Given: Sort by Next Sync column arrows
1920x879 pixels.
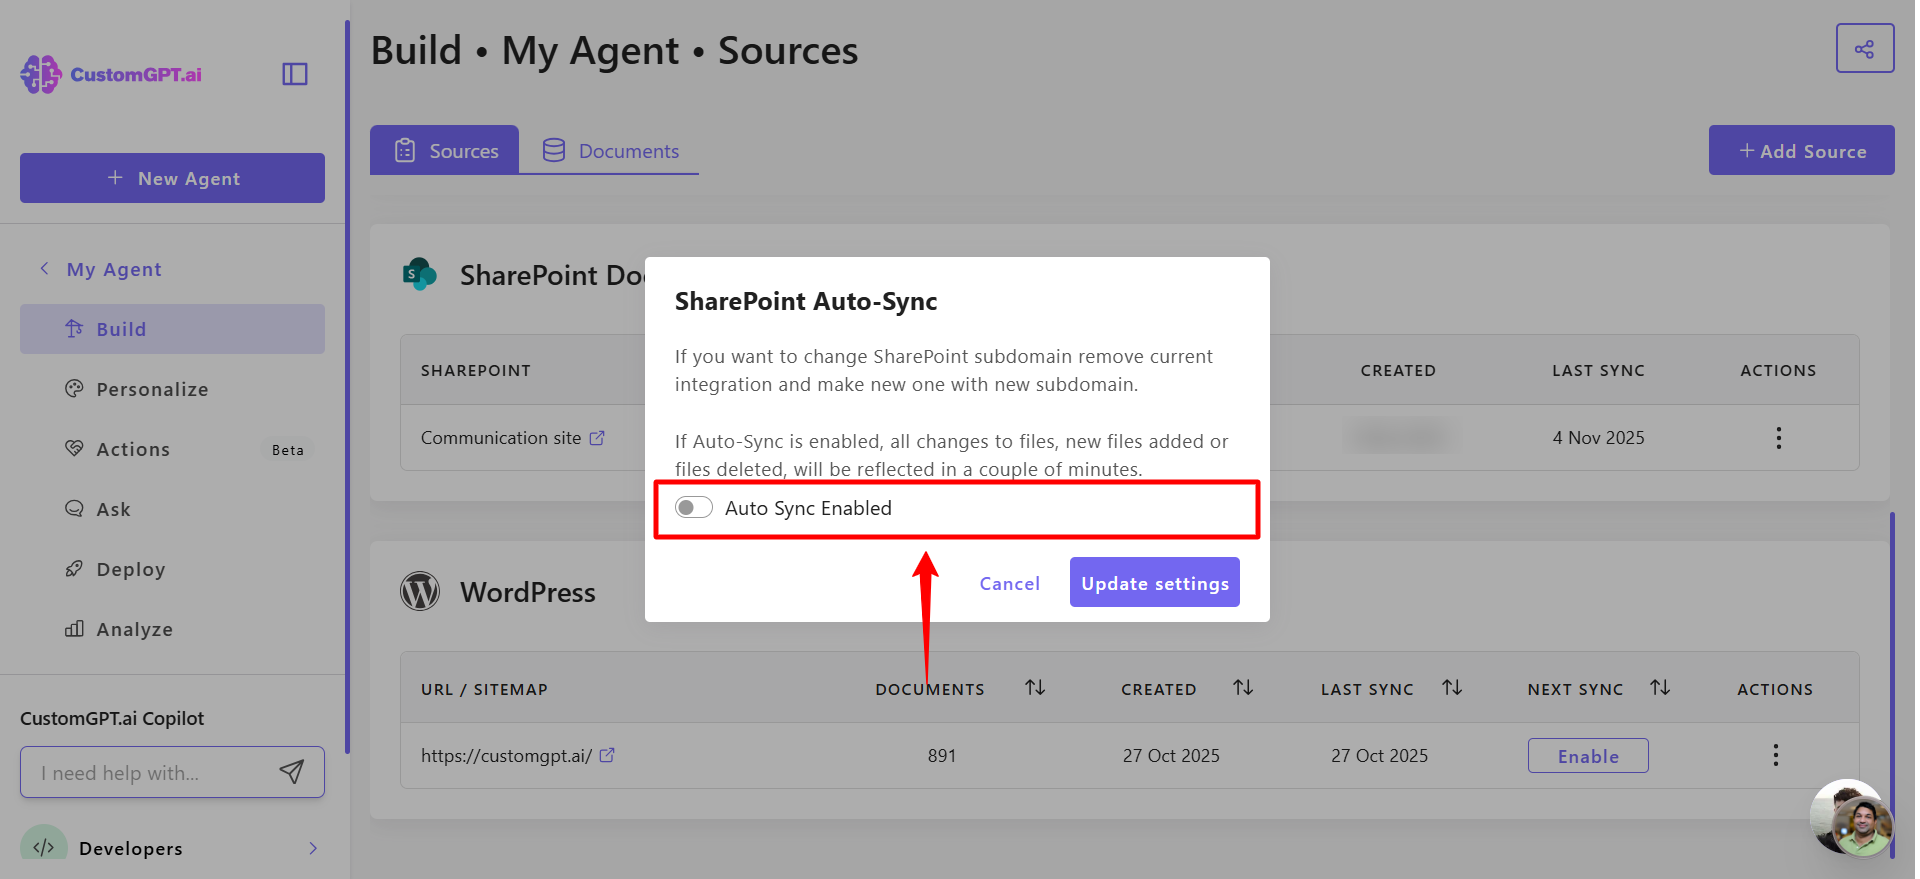Looking at the screenshot, I should (1660, 688).
